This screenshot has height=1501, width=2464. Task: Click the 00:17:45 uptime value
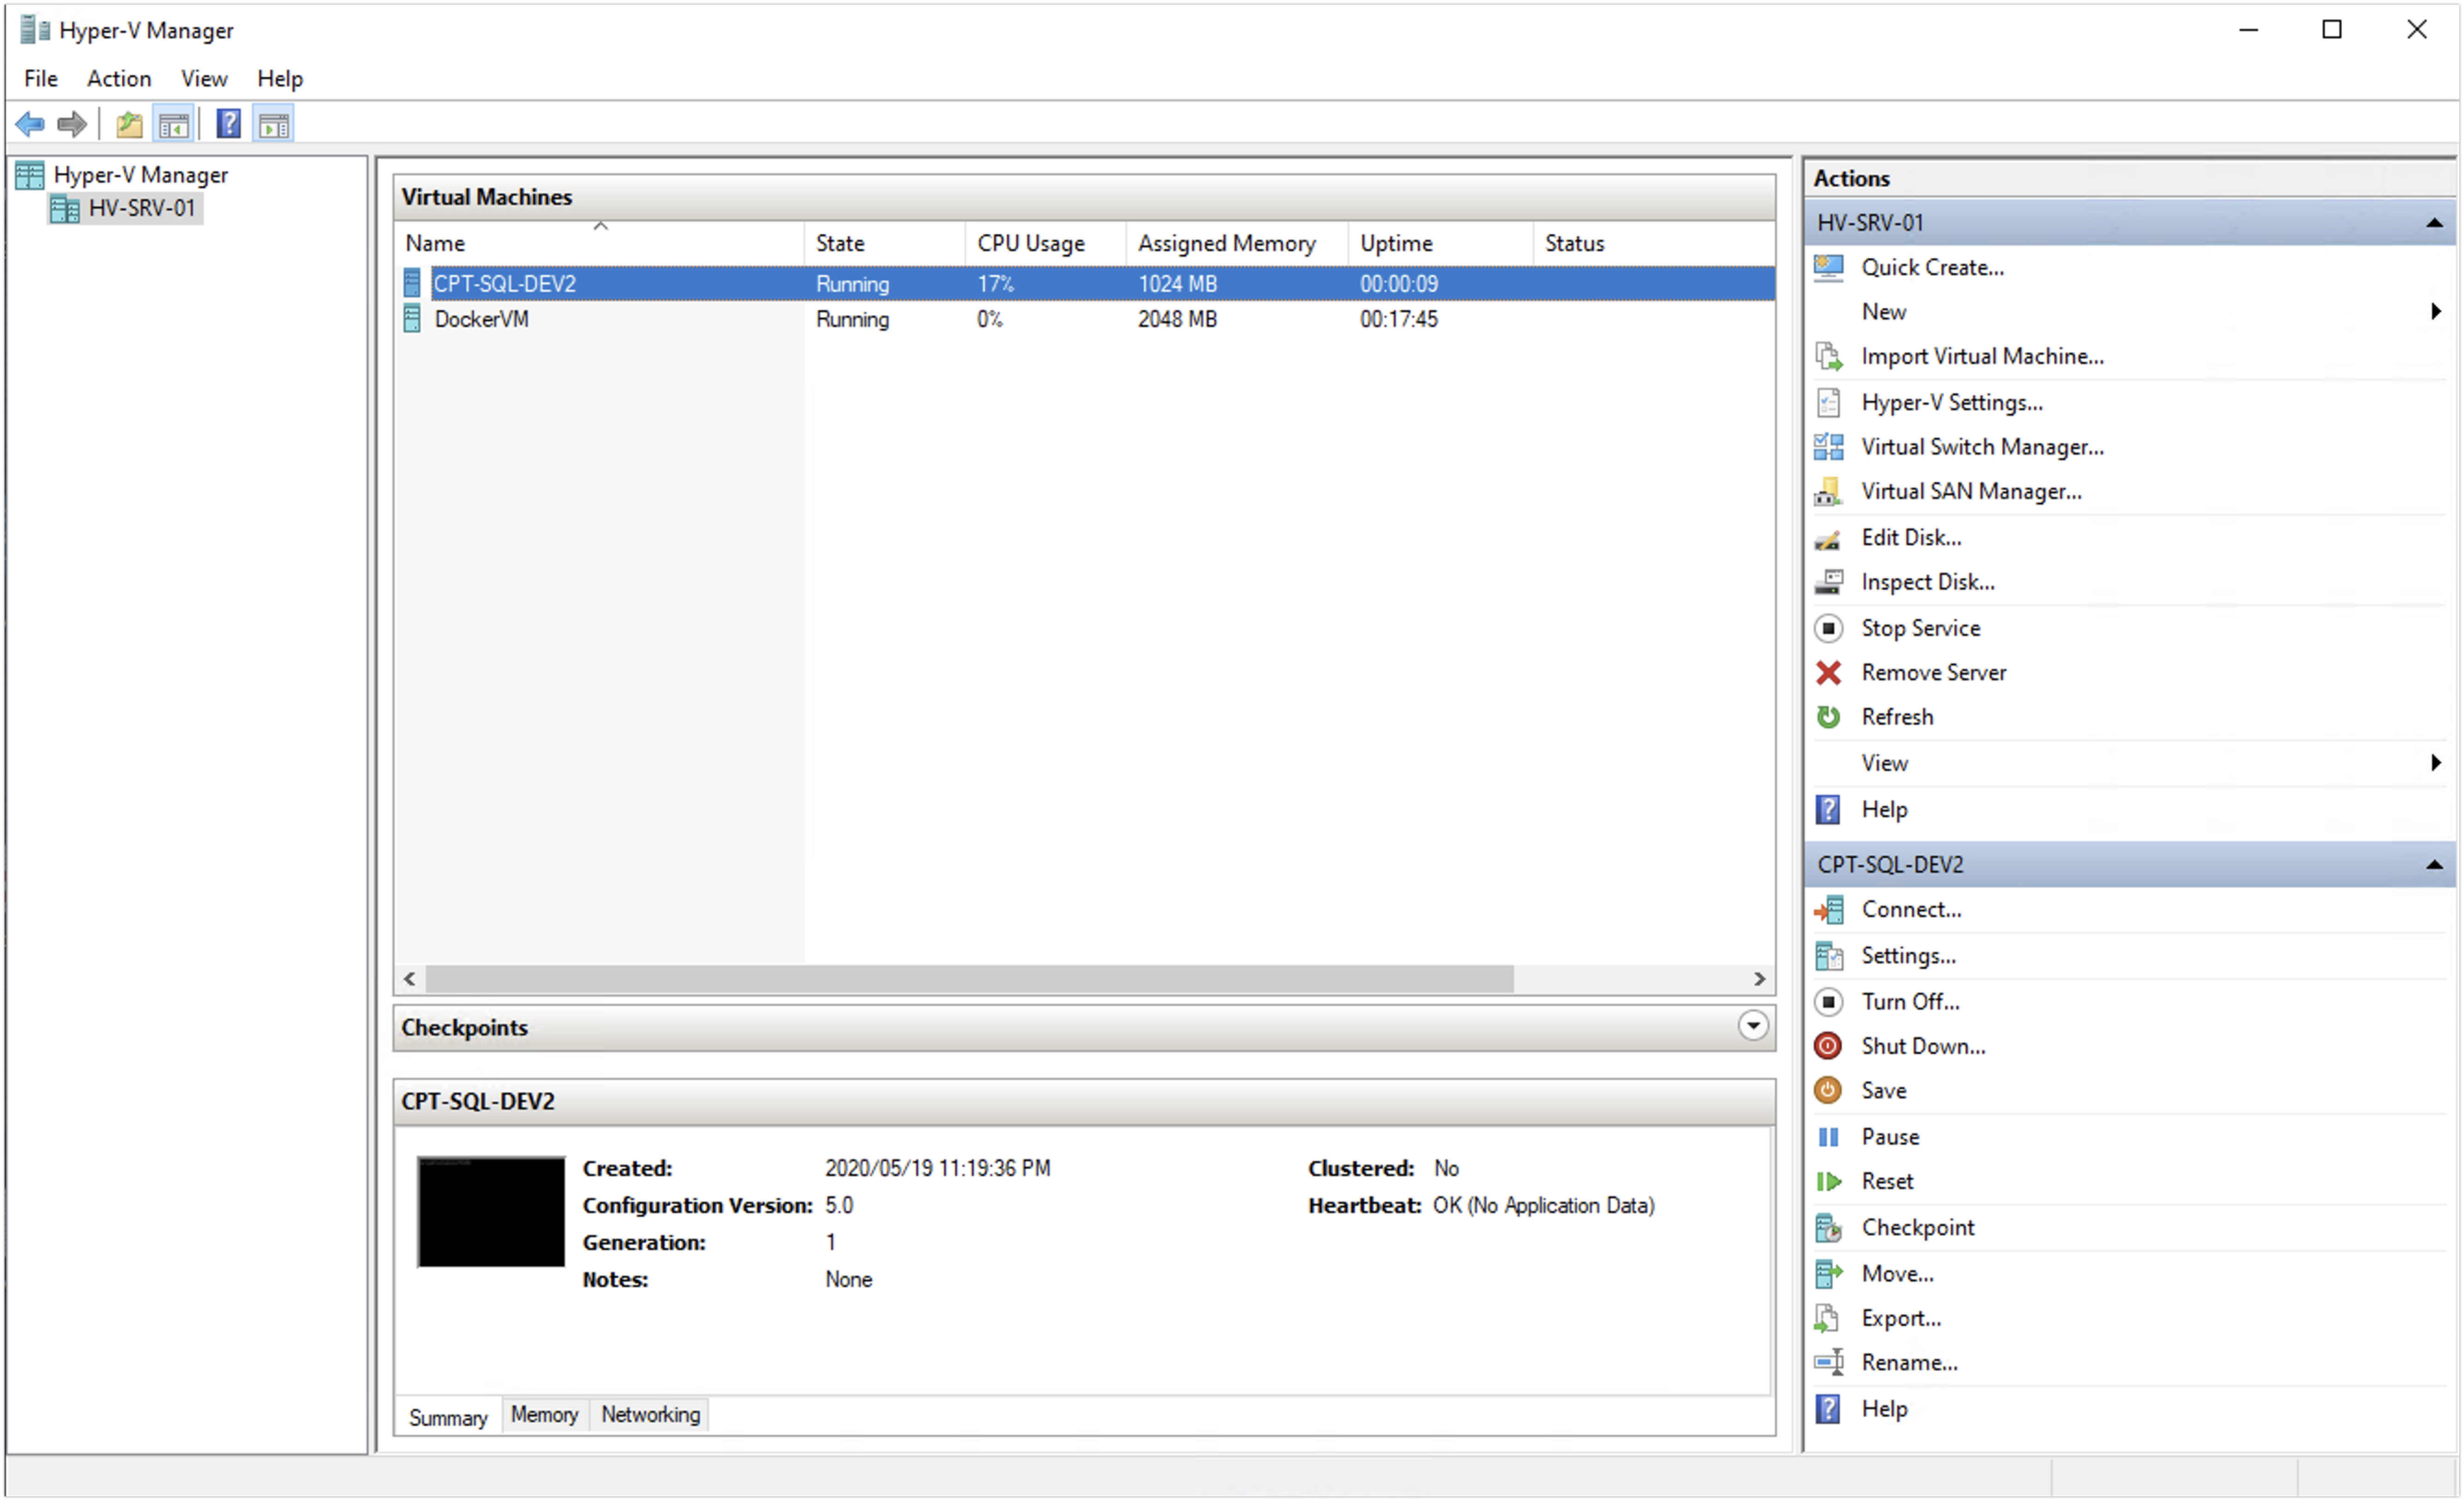(x=1399, y=320)
